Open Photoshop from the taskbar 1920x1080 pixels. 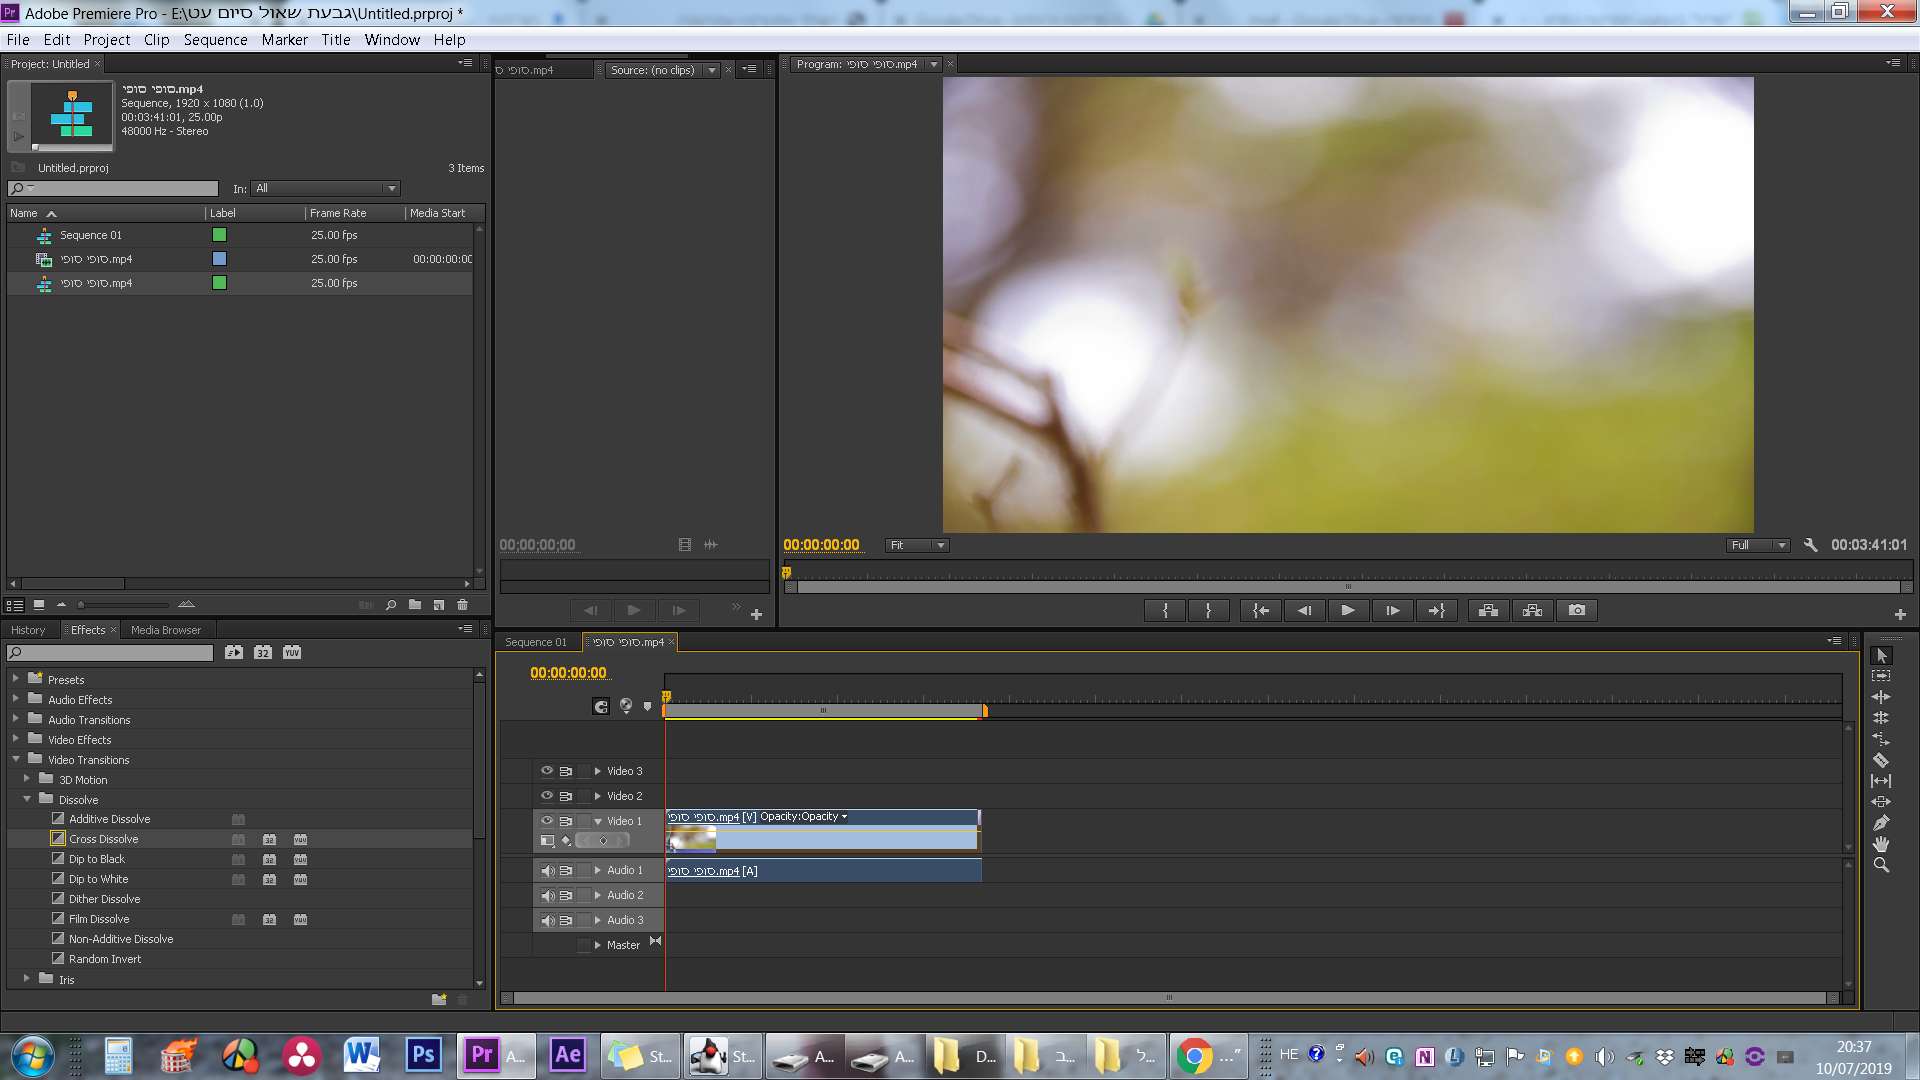pos(423,1055)
